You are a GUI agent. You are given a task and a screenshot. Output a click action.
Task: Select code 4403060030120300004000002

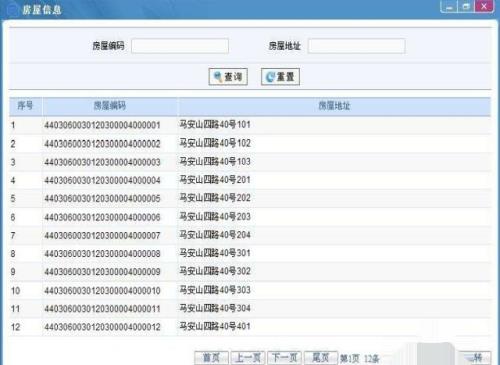coord(102,144)
